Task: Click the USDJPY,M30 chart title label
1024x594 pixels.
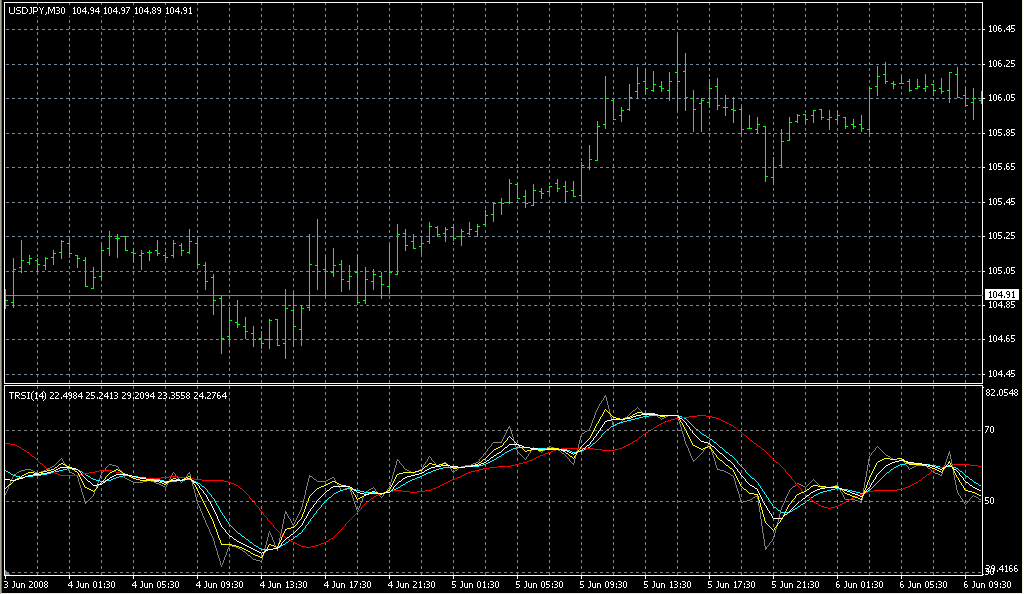Action: pyautogui.click(x=37, y=11)
